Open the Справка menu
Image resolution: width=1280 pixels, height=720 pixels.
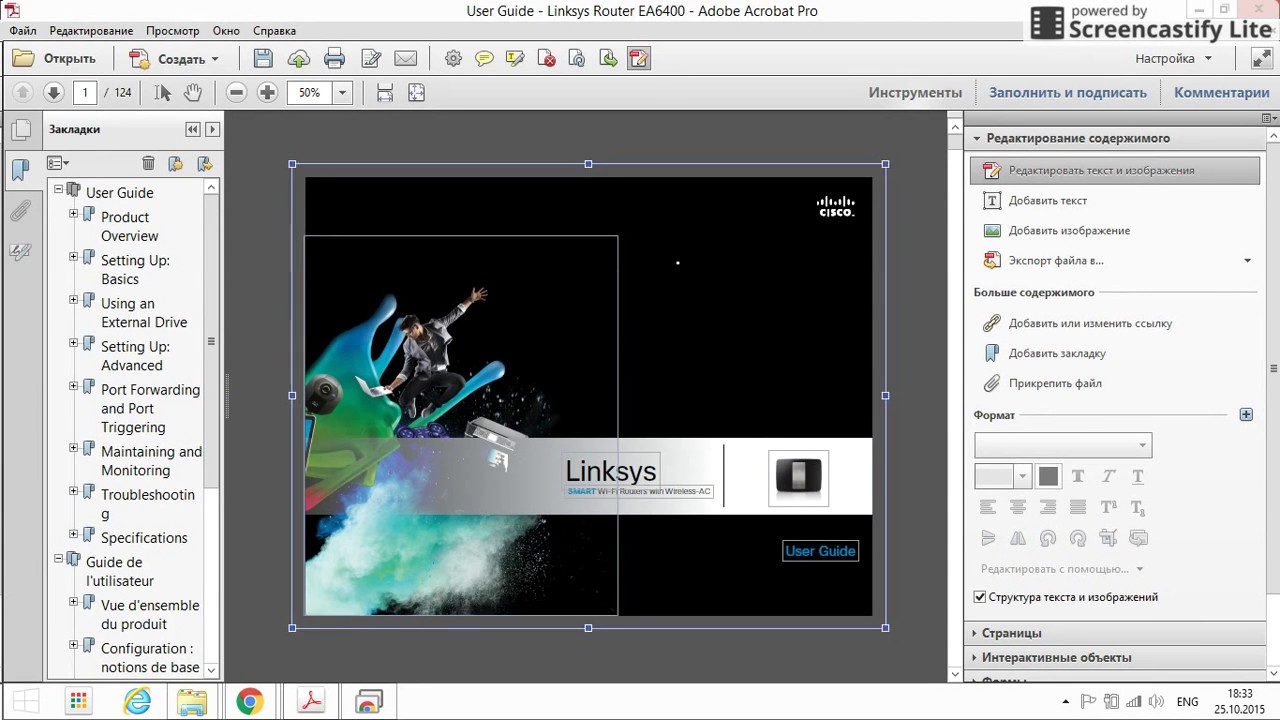274,31
